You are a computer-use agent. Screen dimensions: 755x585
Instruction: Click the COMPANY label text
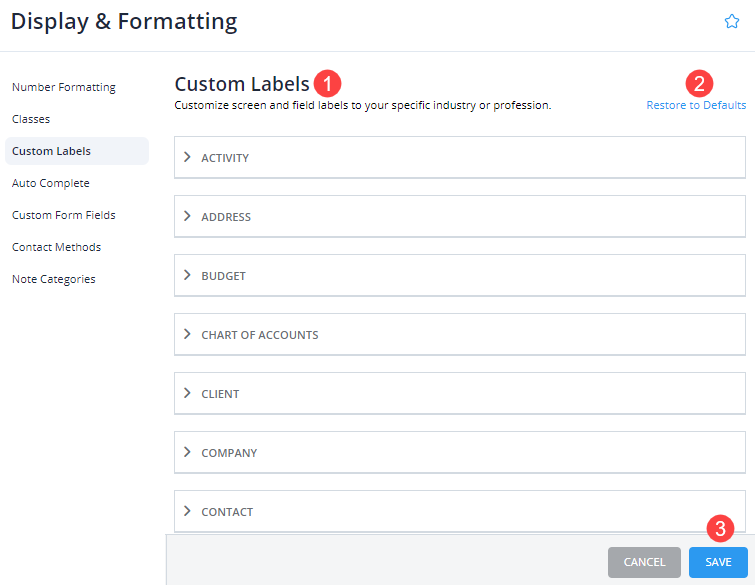point(229,453)
